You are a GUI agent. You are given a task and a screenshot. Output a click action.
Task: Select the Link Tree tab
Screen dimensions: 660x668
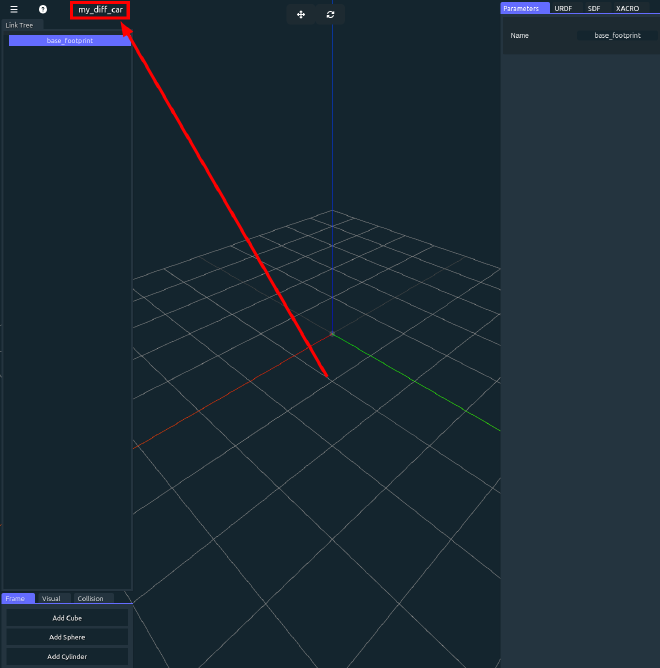[20, 25]
